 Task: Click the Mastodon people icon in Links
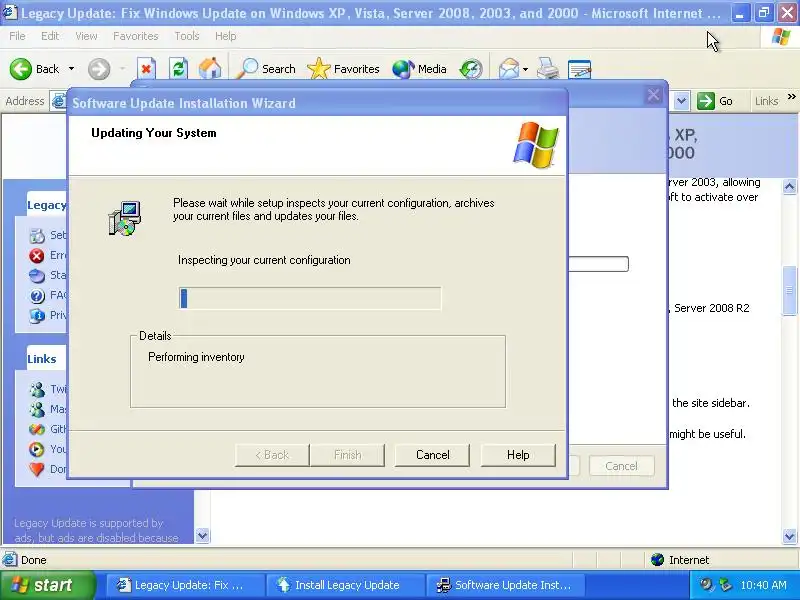[x=37, y=410]
